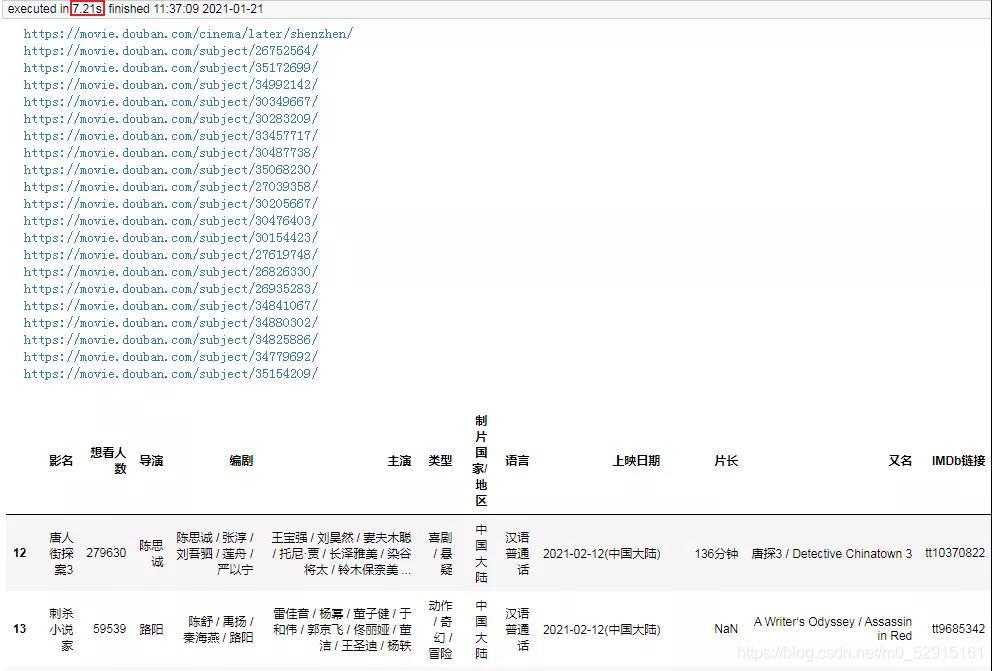Screen dimensions: 992x671
Task: Click director cell 陈思诚
Action: 151,553
